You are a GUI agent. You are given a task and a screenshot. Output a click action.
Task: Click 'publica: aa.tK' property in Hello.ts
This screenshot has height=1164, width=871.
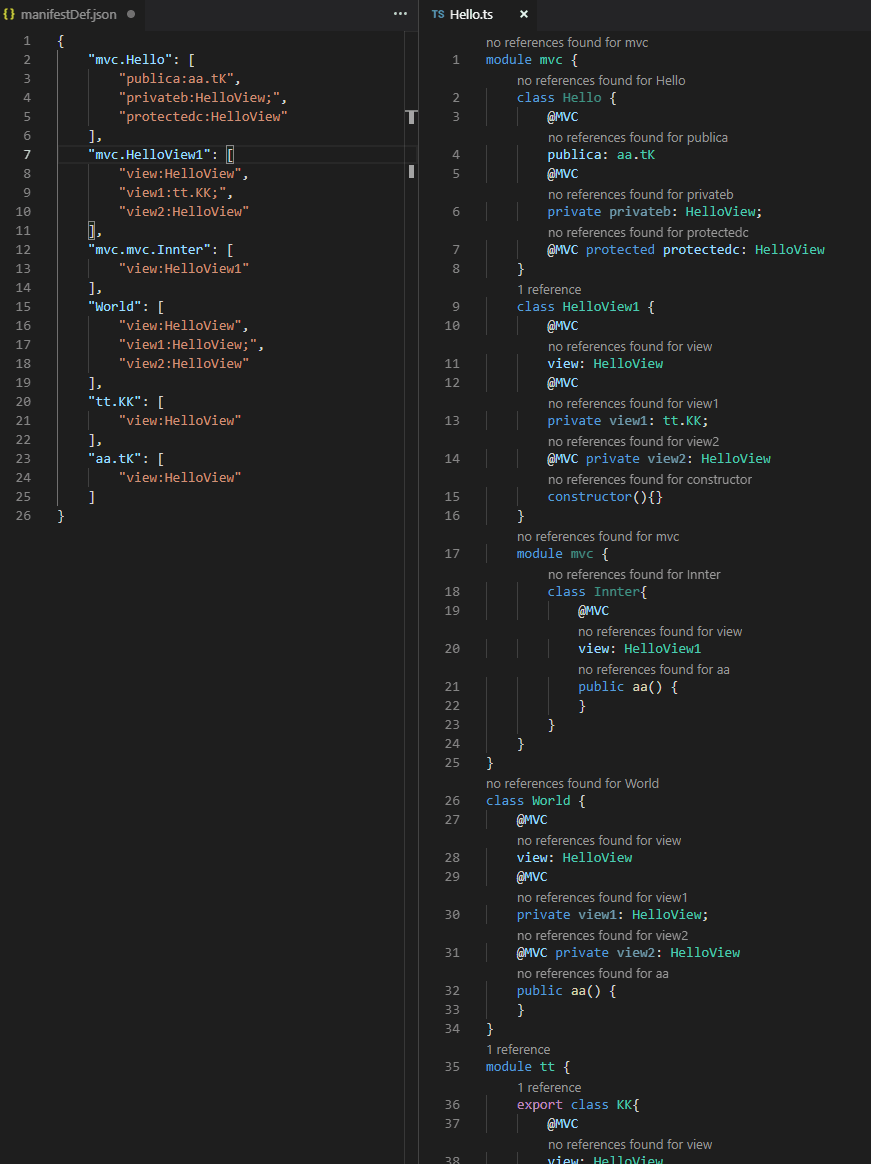601,155
